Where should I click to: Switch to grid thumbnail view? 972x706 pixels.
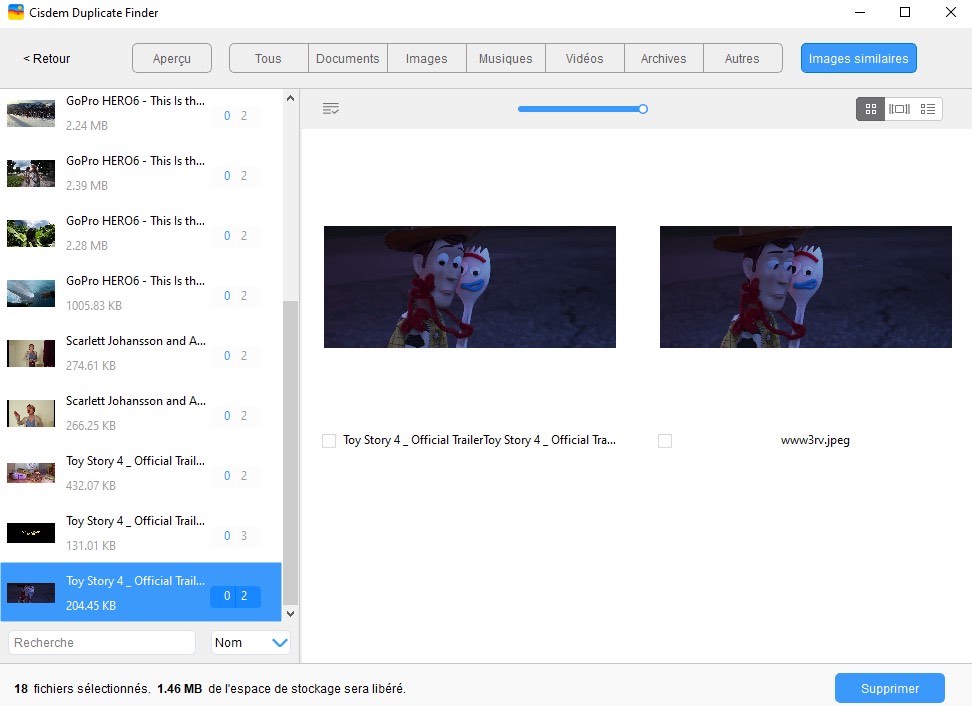(x=870, y=109)
